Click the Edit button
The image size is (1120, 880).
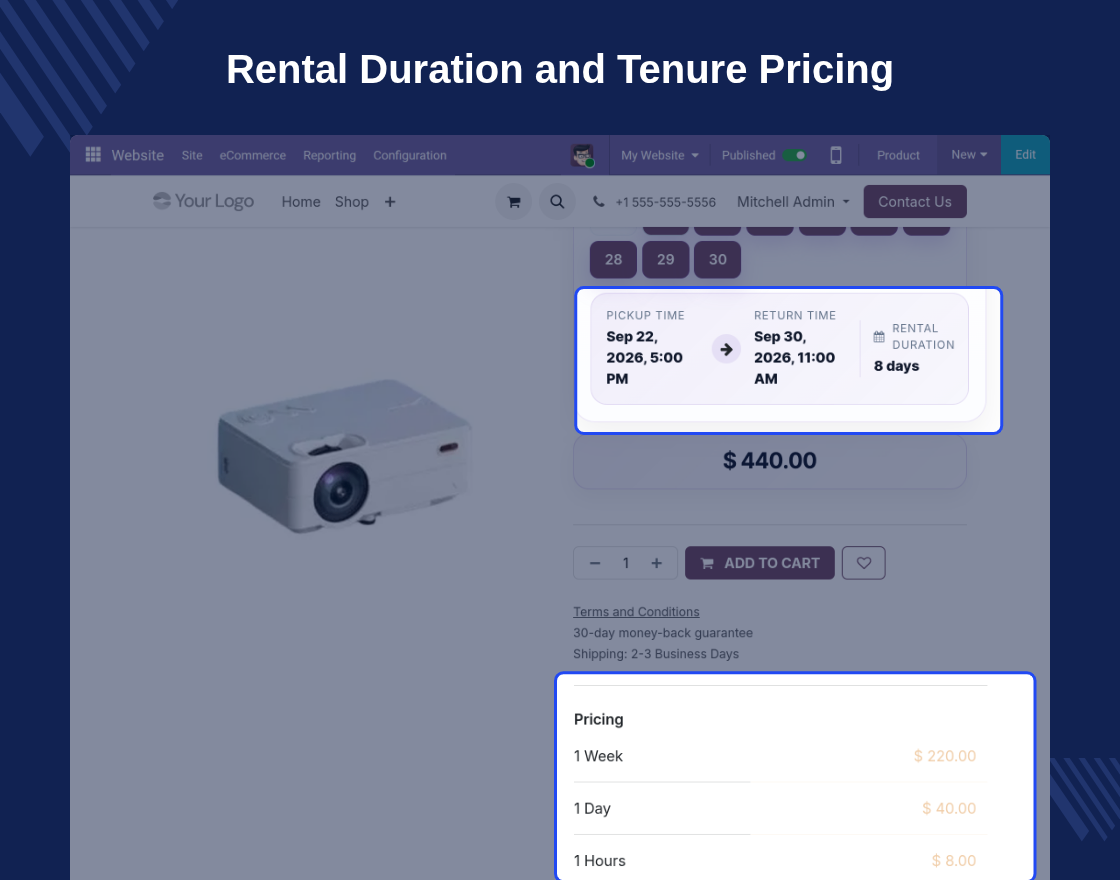point(1025,154)
